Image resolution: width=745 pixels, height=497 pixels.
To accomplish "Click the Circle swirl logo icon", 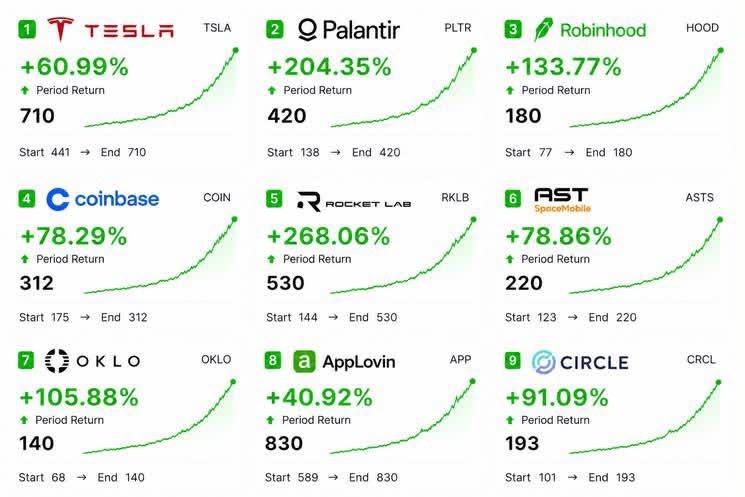I will [544, 362].
